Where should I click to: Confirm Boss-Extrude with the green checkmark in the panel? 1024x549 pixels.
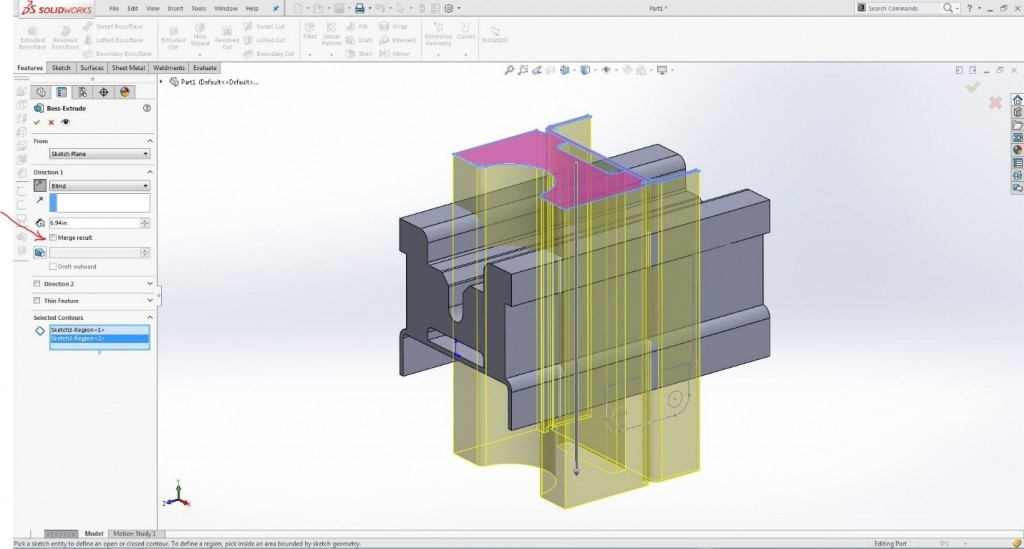pos(37,122)
